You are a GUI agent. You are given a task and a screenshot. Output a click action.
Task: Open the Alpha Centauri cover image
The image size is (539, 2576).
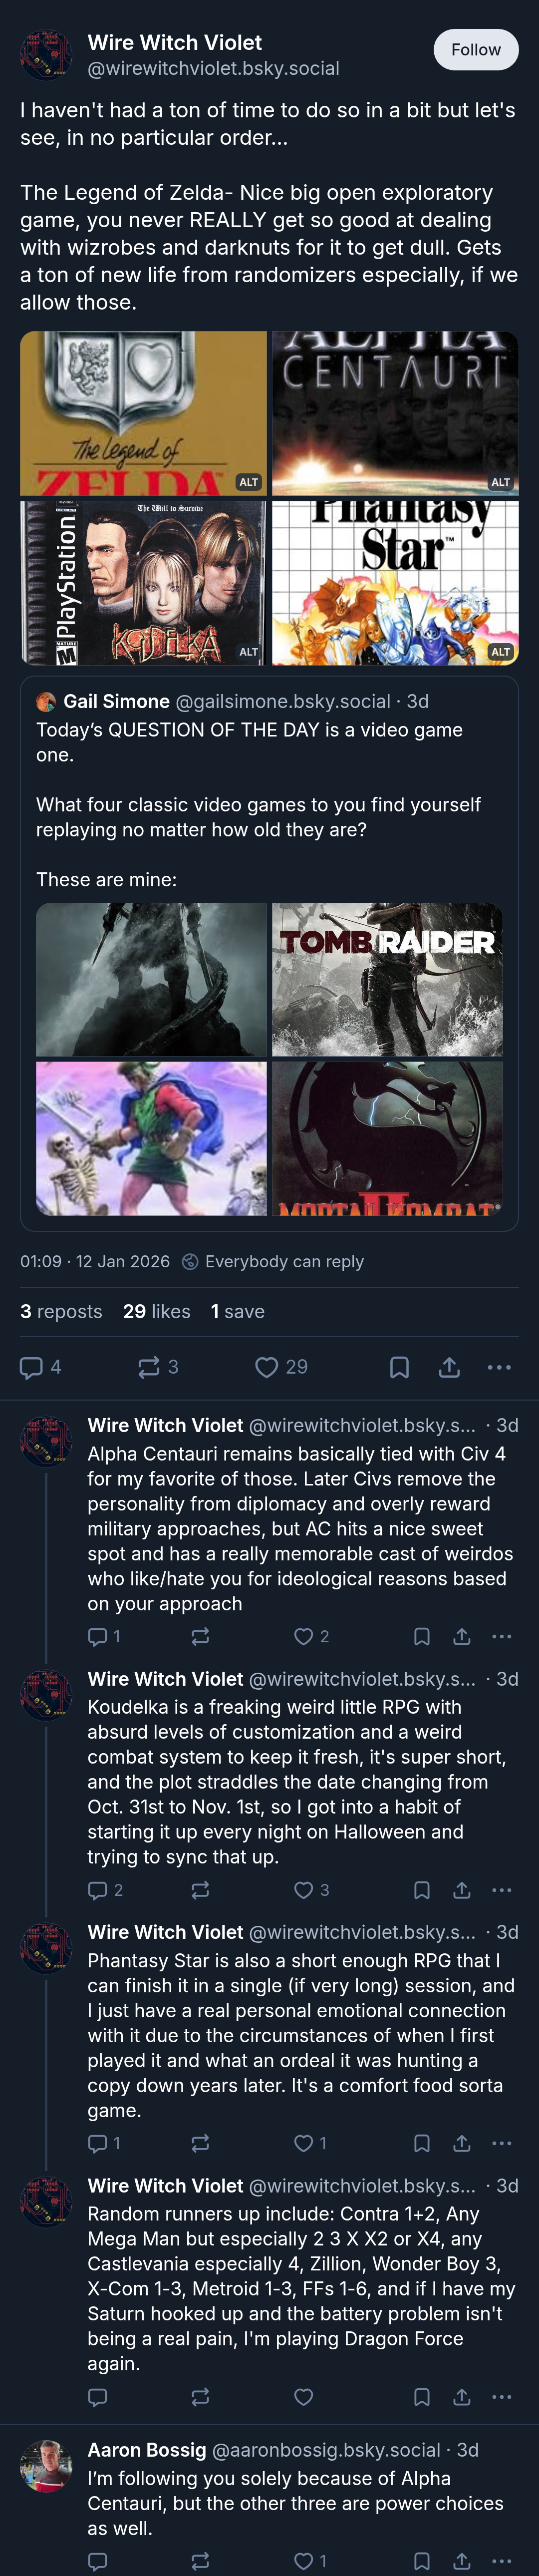click(x=395, y=413)
